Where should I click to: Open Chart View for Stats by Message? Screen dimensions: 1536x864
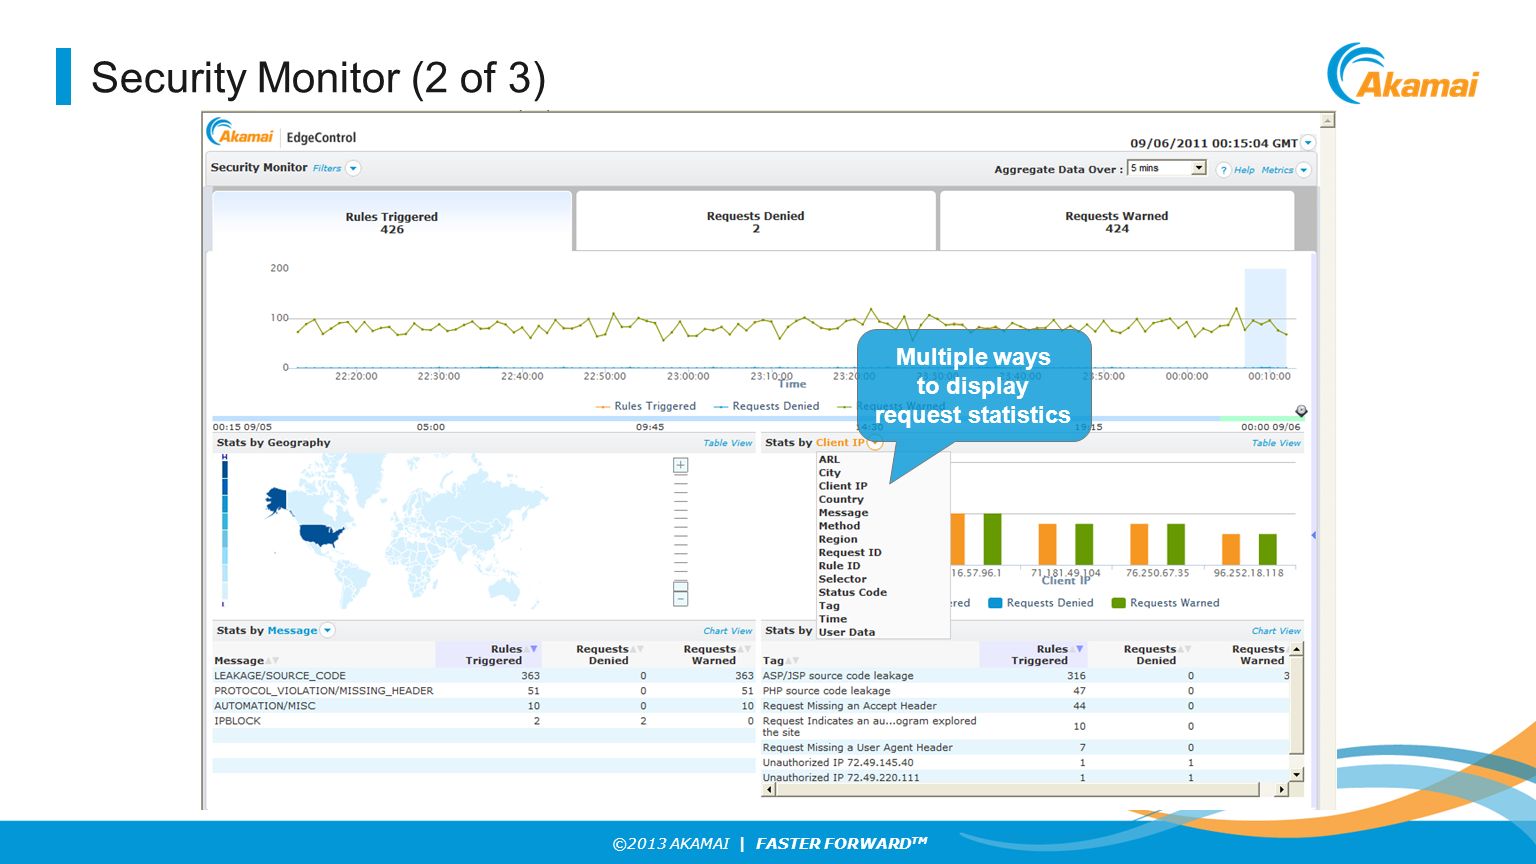click(728, 631)
